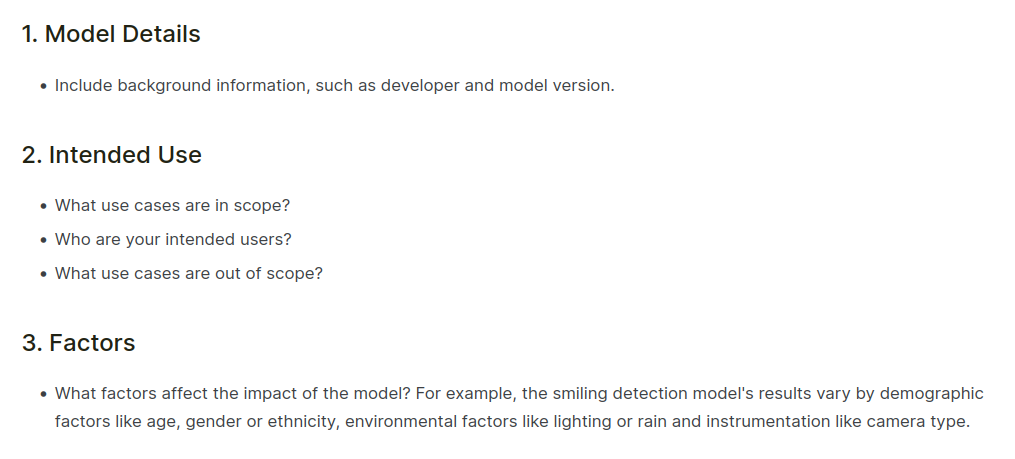Click the word "lighting" in the Factors paragraph
1015x459 pixels.
pos(582,421)
